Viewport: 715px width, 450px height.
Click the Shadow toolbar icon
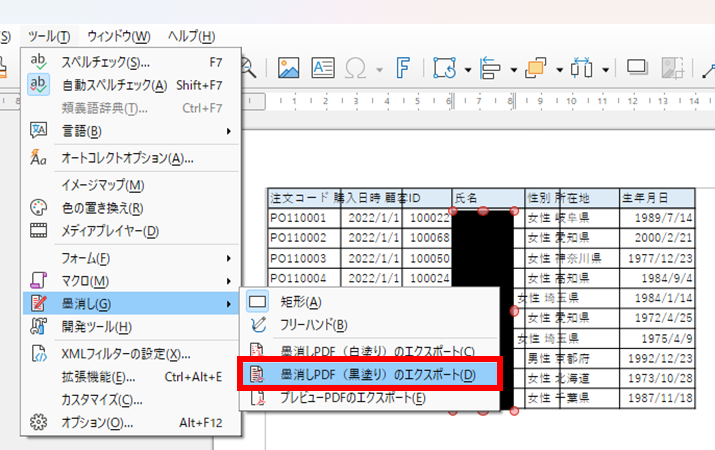(x=637, y=69)
